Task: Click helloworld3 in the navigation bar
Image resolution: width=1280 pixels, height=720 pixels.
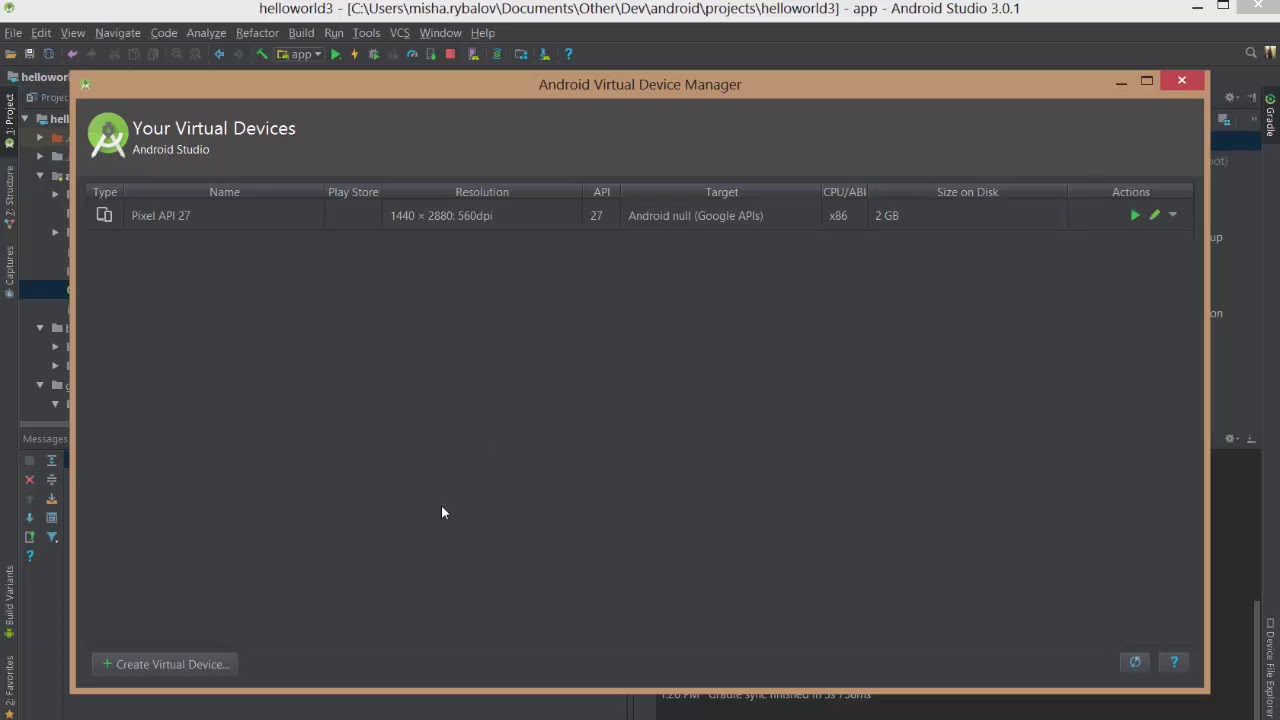Action: (38, 77)
